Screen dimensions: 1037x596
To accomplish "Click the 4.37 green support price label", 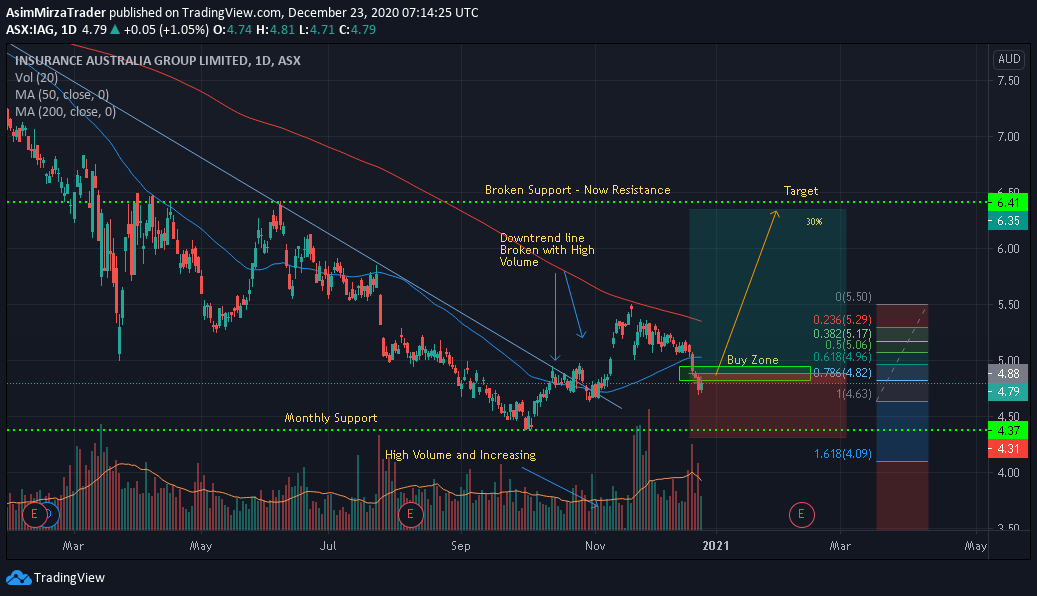I will click(x=1008, y=430).
